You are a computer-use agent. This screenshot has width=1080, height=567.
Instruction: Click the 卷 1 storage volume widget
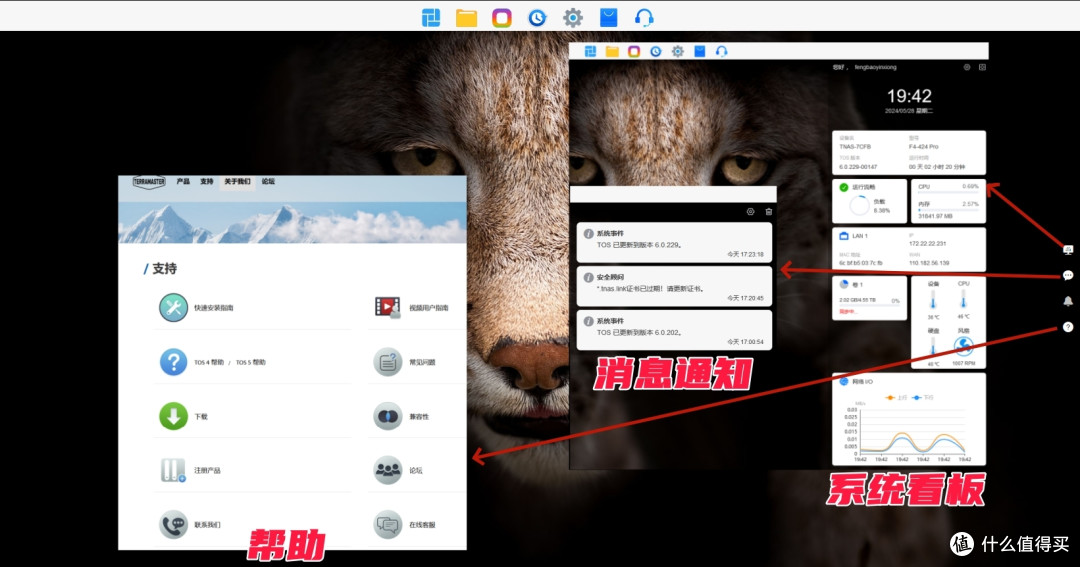pyautogui.click(x=869, y=298)
